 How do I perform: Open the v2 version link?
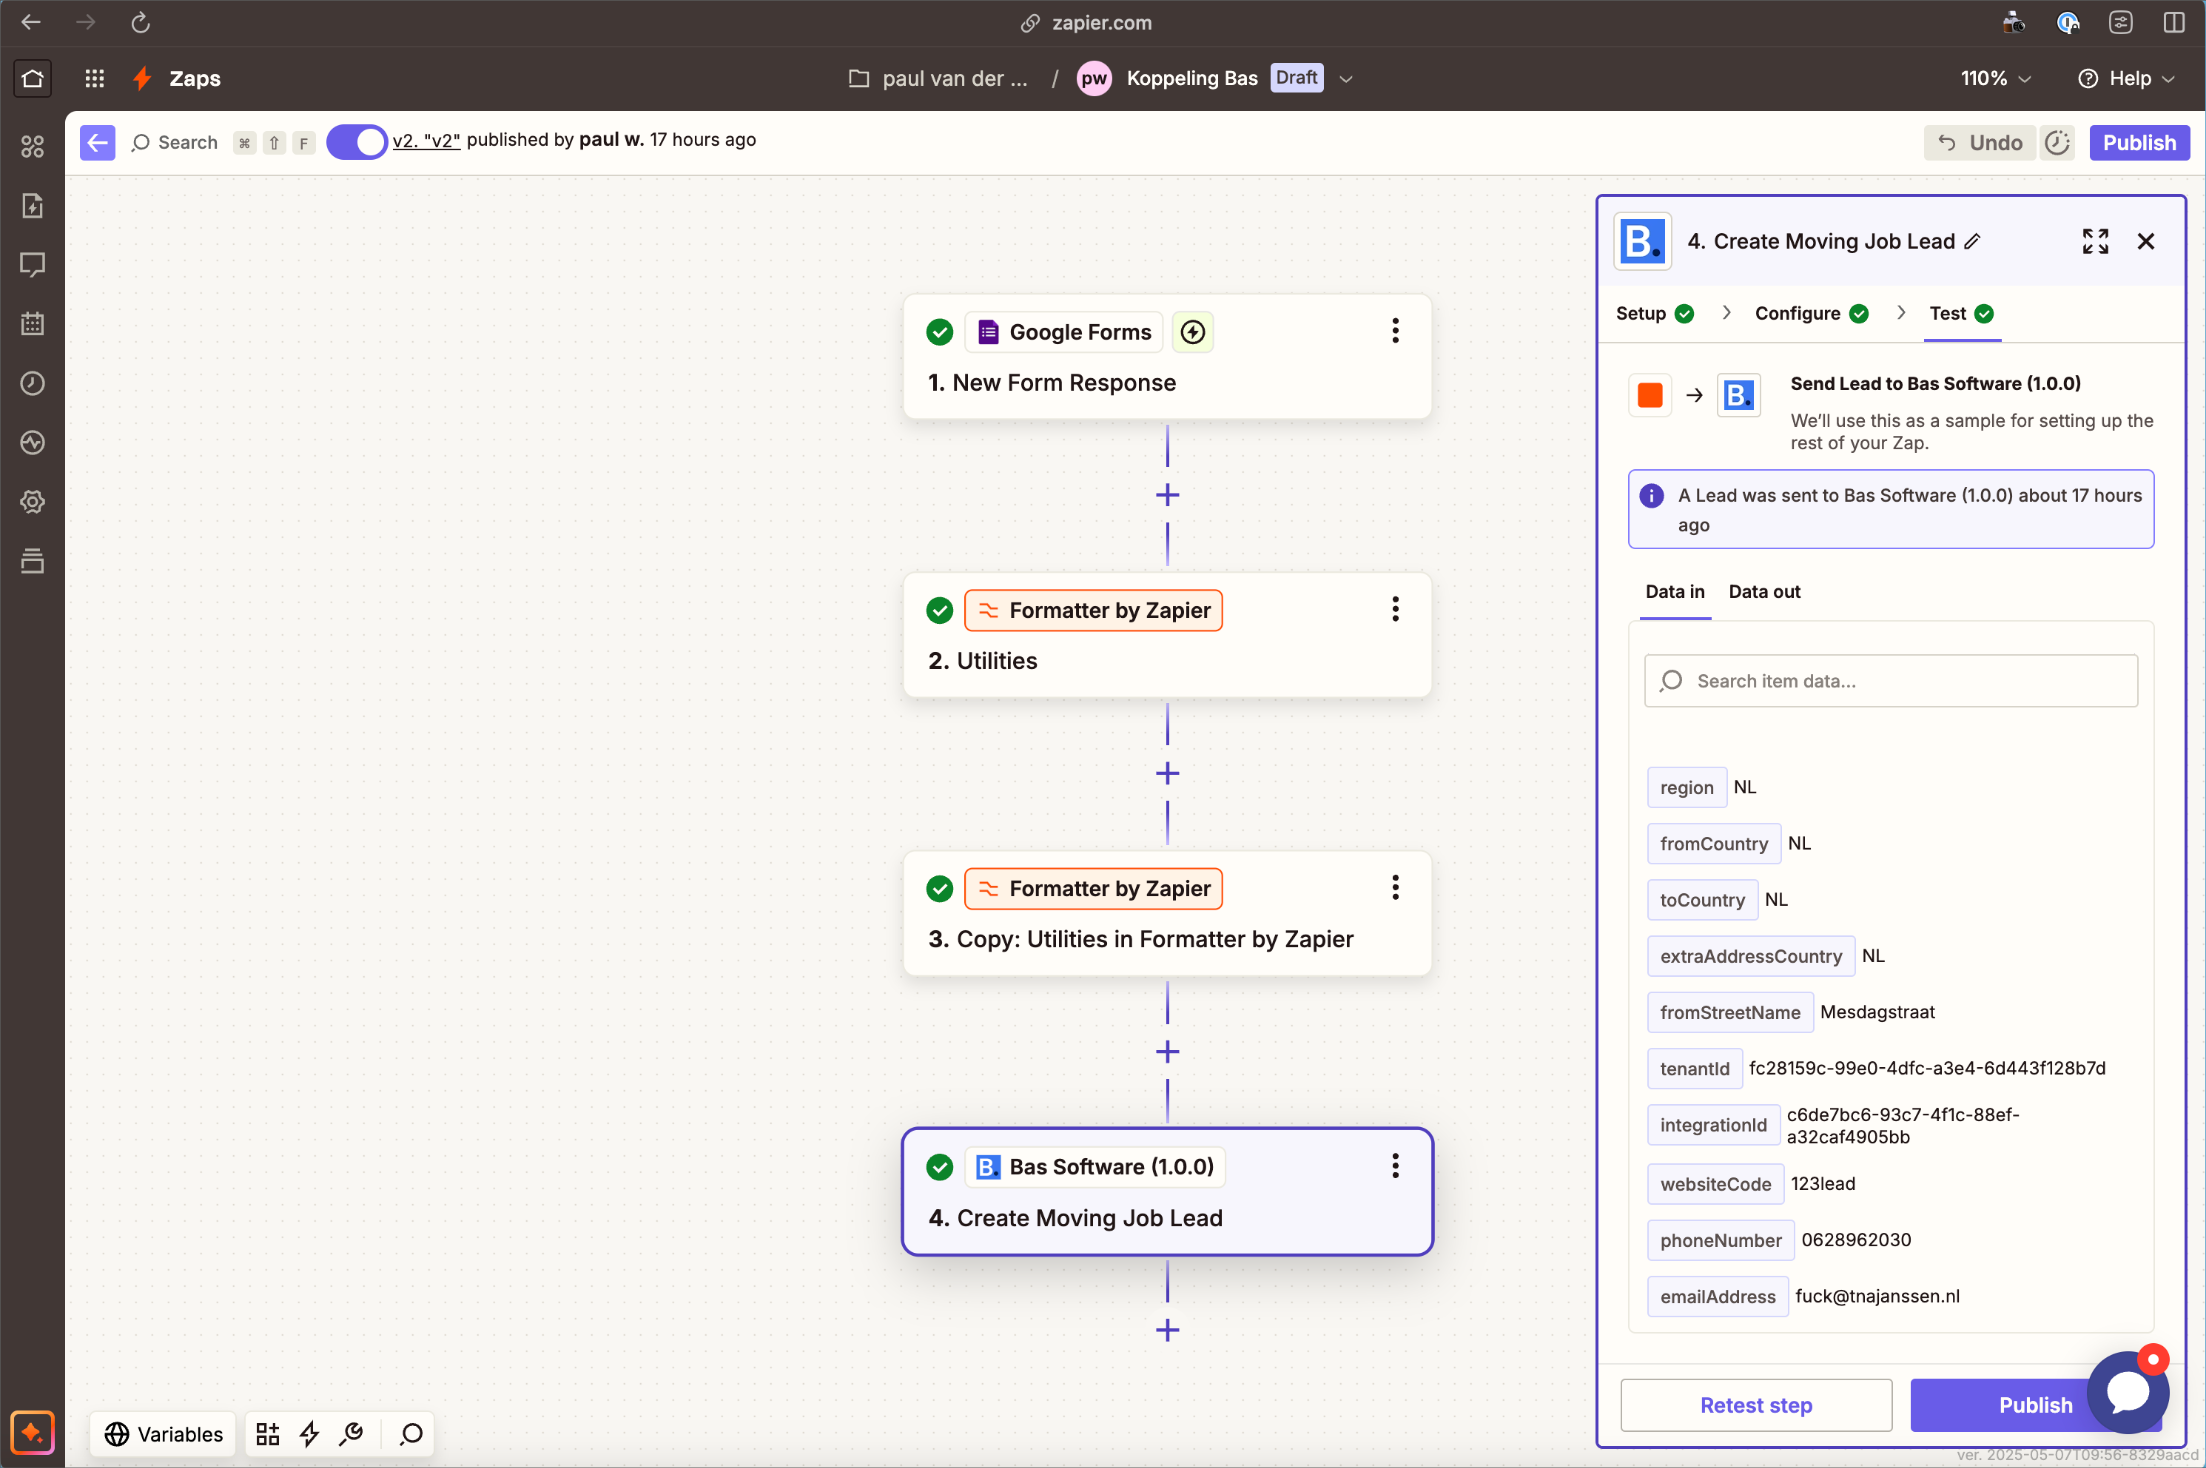[426, 140]
